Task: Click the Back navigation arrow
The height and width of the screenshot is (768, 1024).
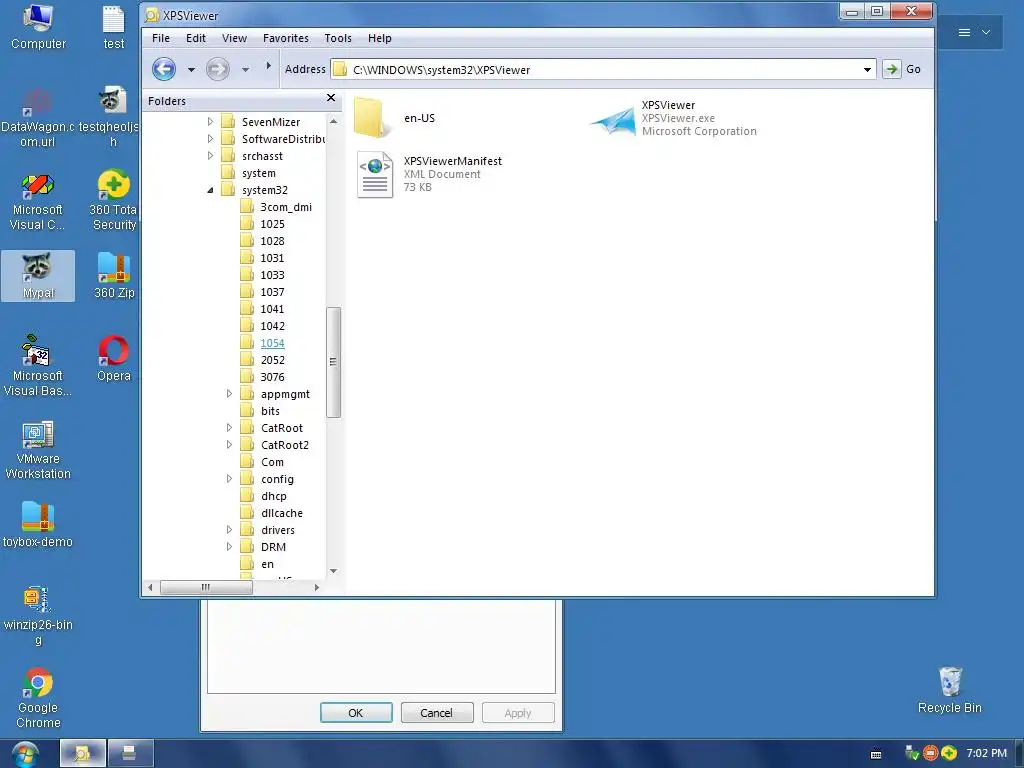Action: tap(164, 69)
